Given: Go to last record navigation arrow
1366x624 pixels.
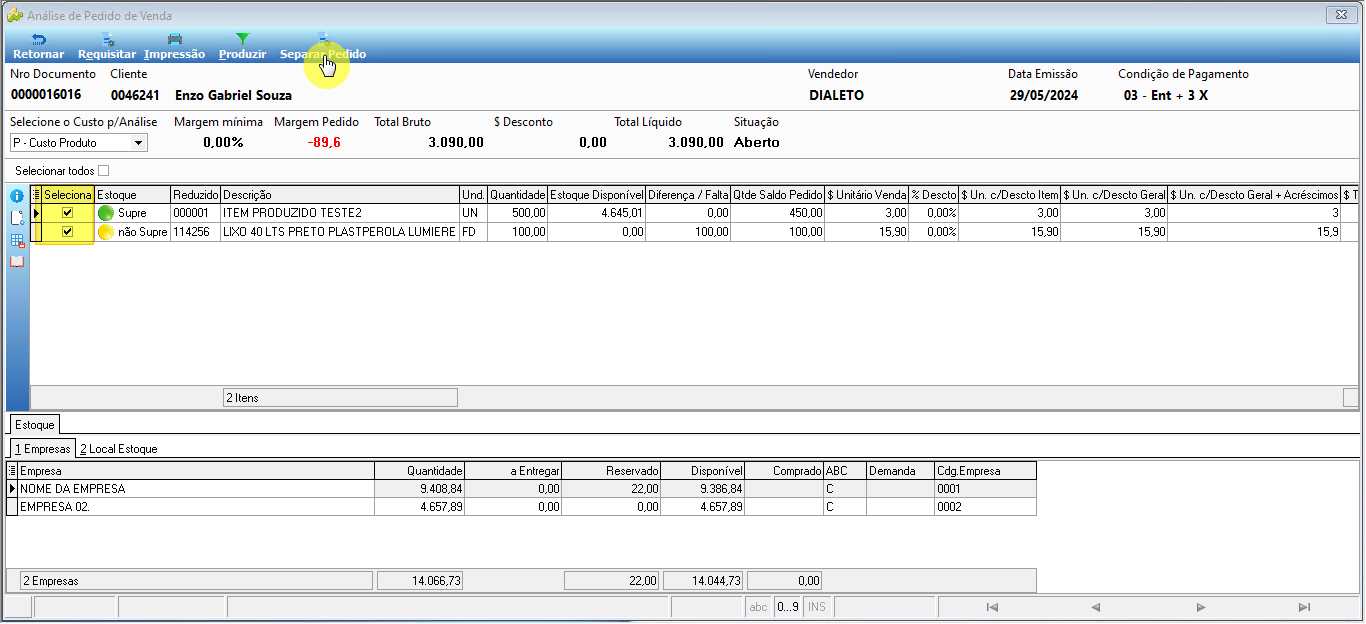Looking at the screenshot, I should tap(1304, 607).
